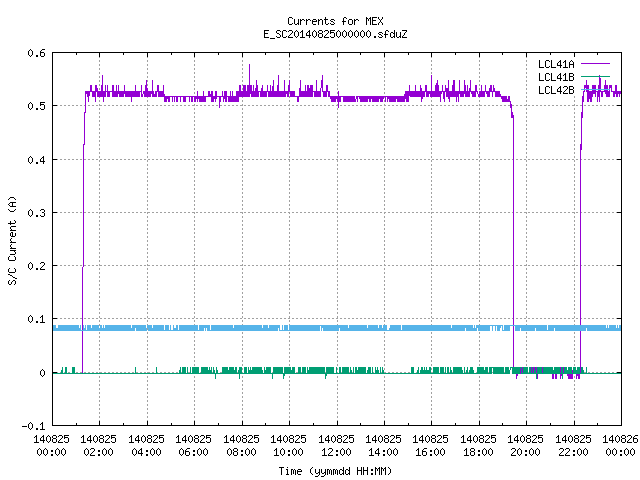Click the 0.6 y-axis tick value
640x480 pixels.
pos(36,53)
